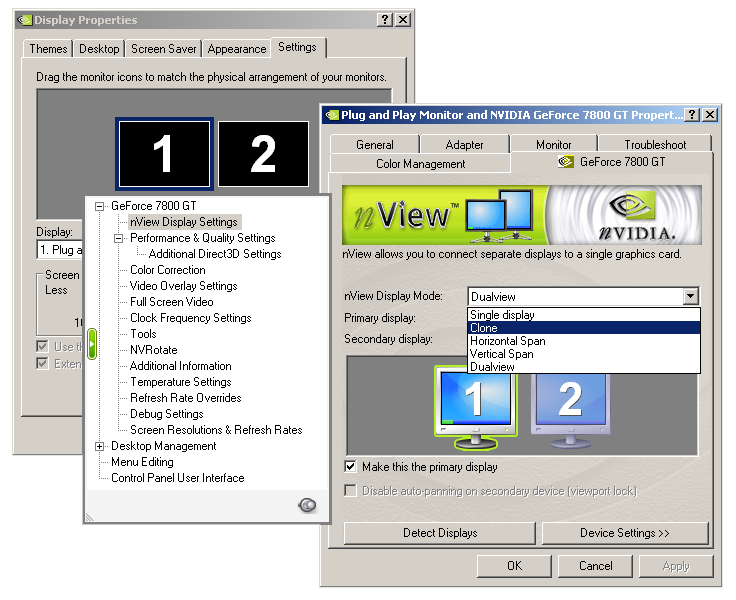The width and height of the screenshot is (736, 600).
Task: Close the Plug and Play Monitor properties dialog
Action: click(x=710, y=115)
